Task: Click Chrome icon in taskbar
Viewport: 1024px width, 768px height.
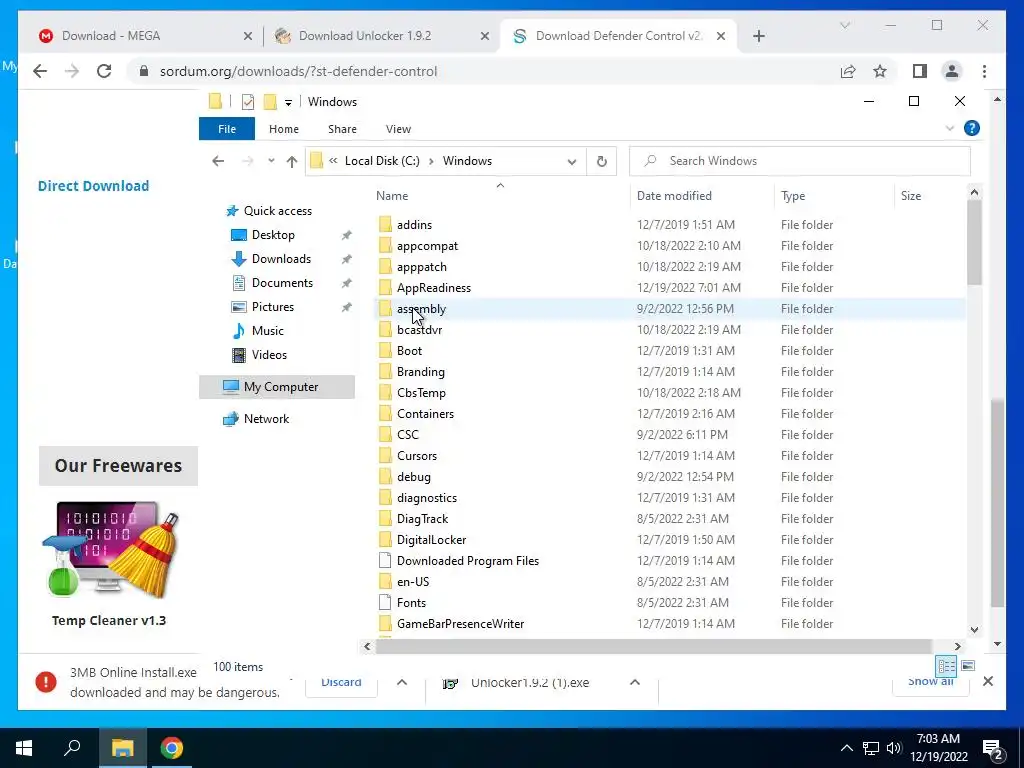Action: tap(172, 748)
